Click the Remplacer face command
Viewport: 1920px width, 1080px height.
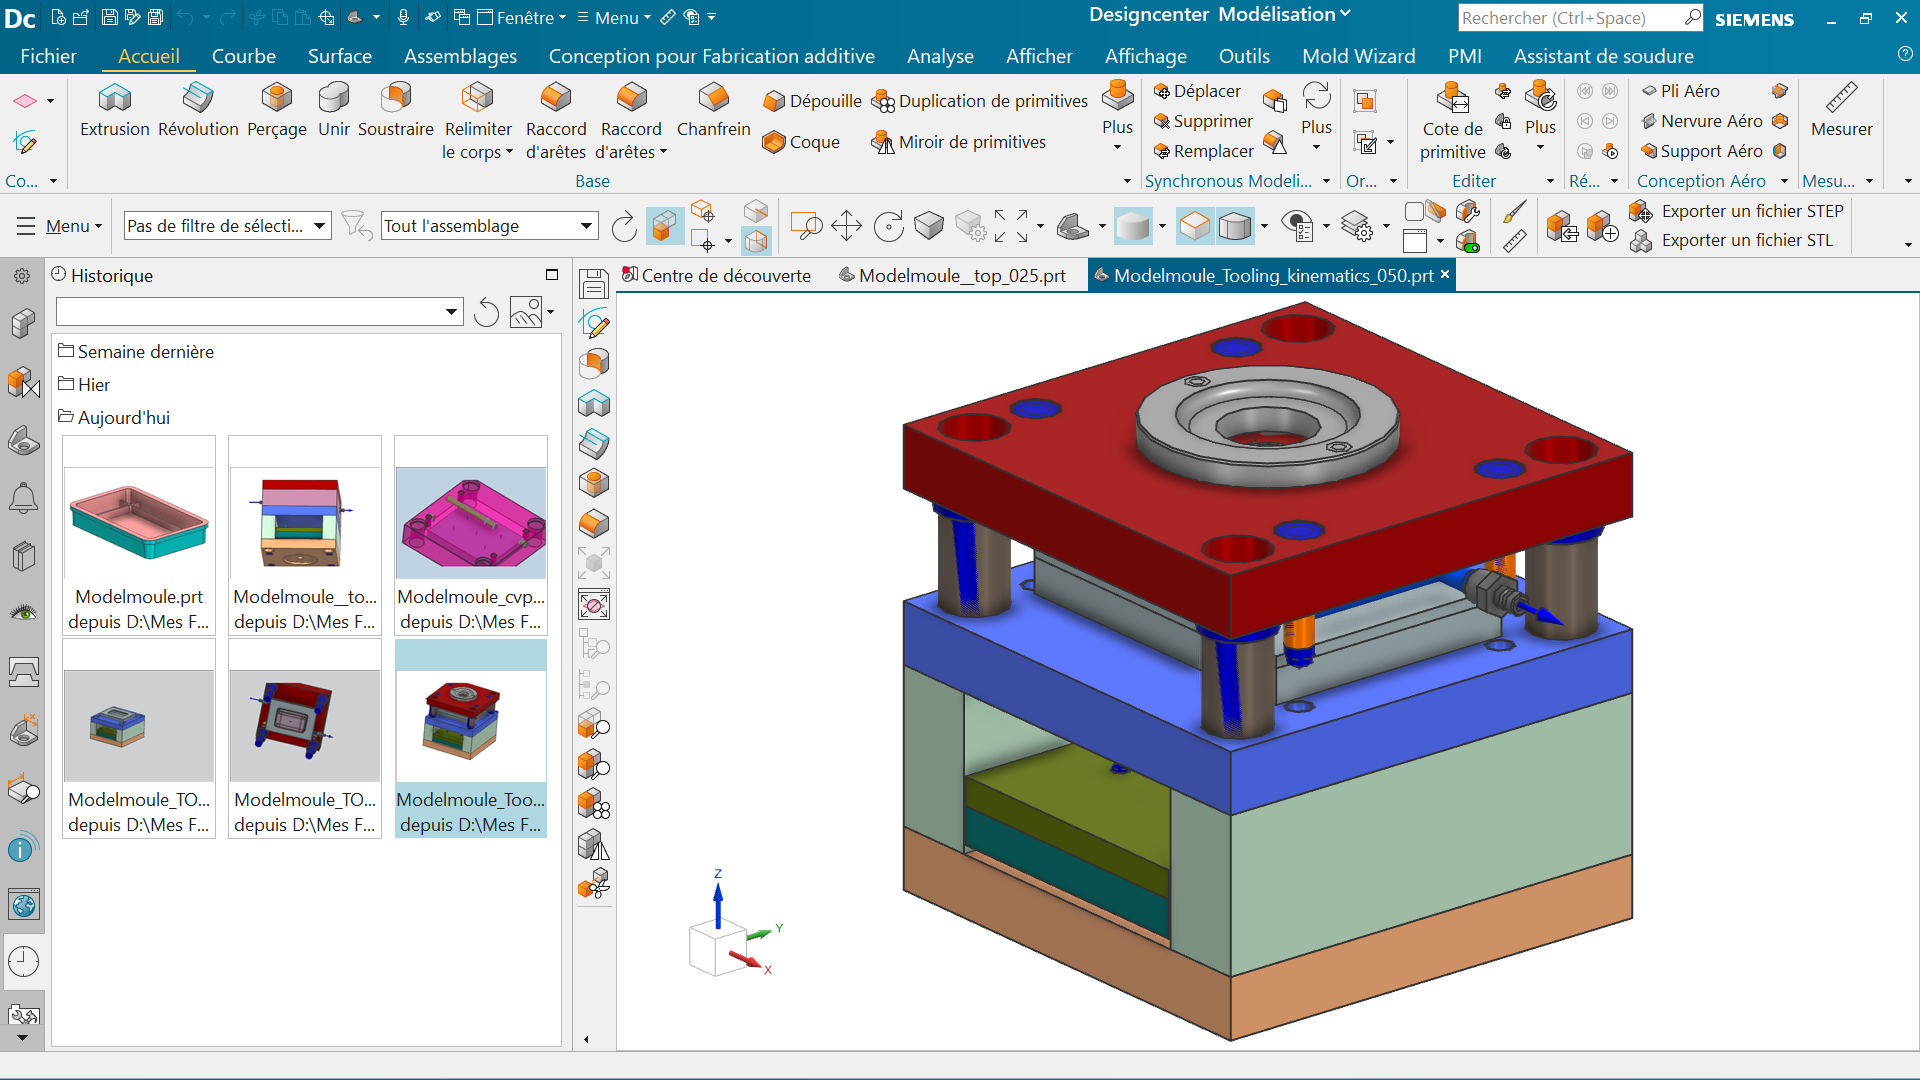1203,151
